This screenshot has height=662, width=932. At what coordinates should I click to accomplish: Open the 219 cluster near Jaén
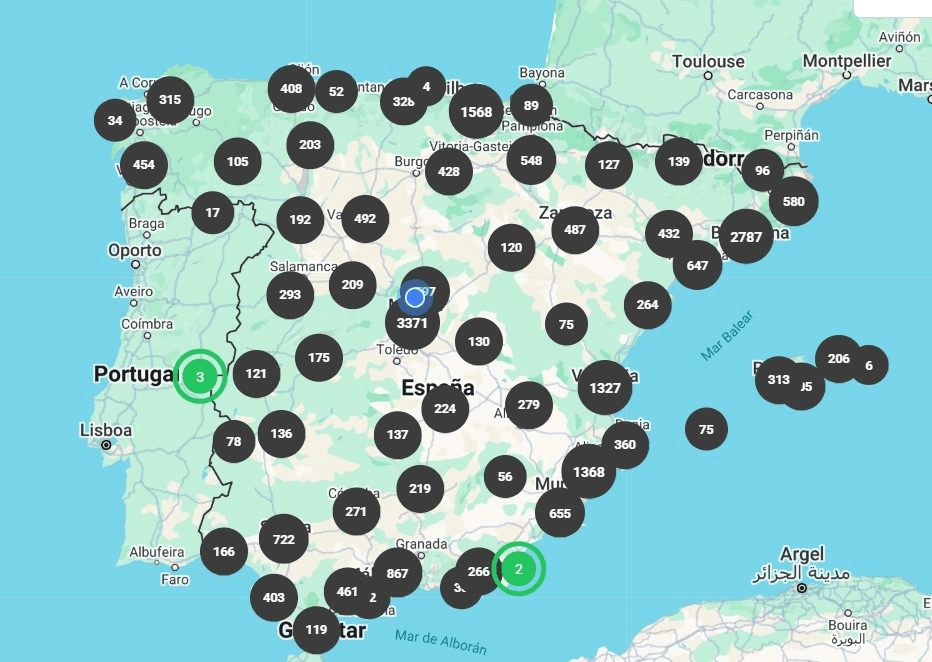click(420, 488)
